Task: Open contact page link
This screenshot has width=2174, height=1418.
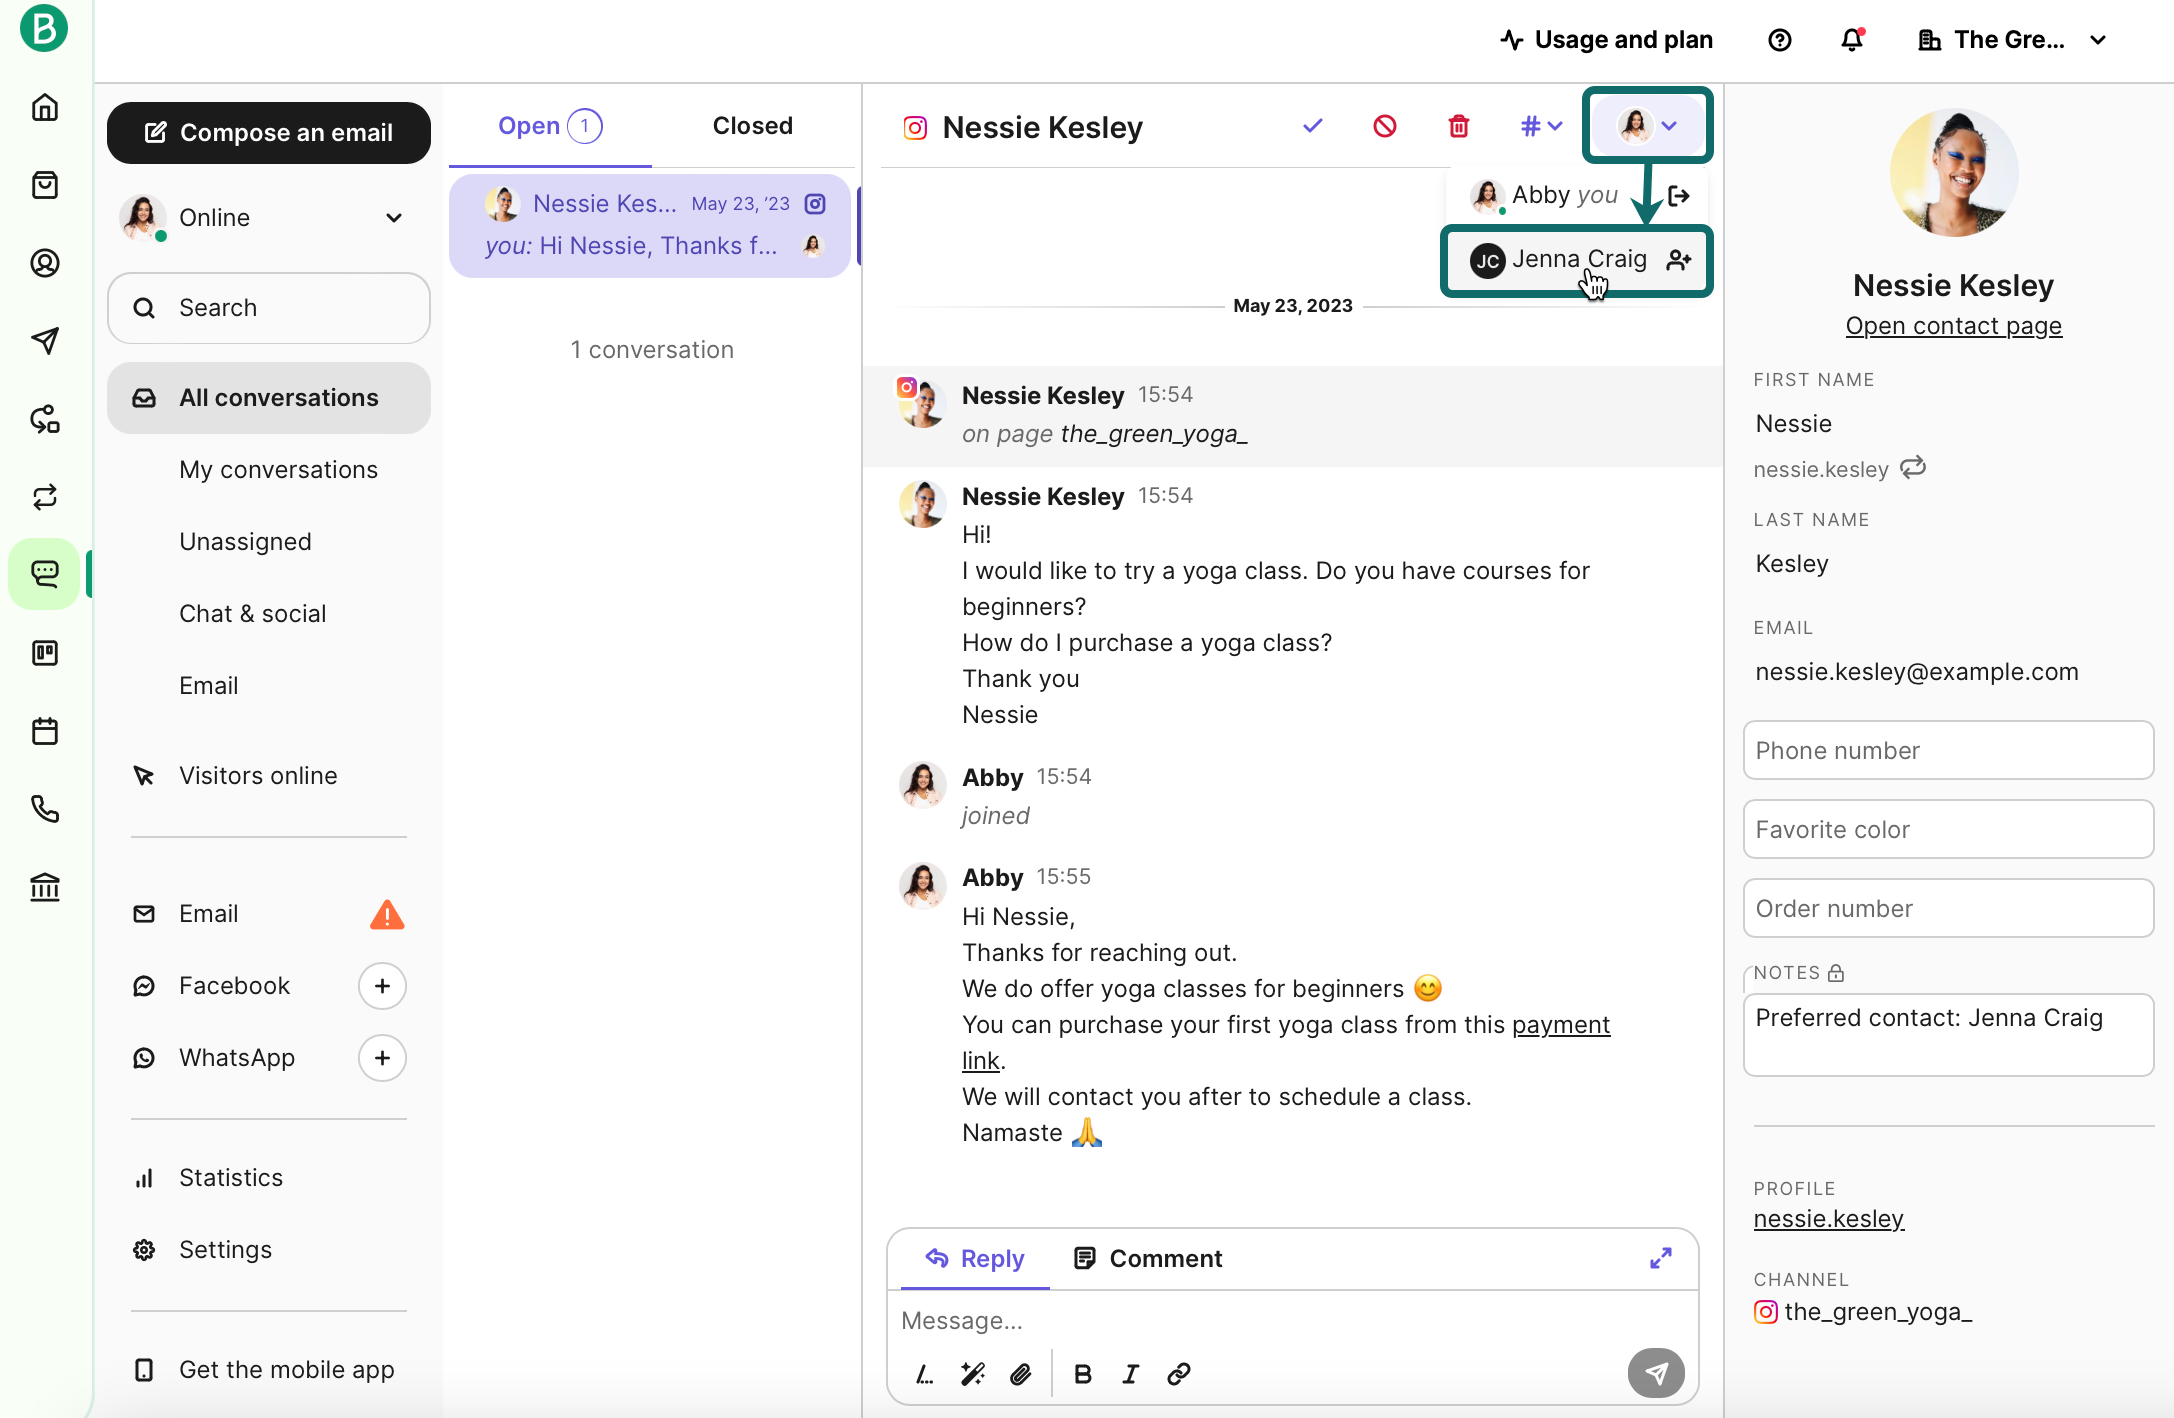Action: (x=1953, y=326)
